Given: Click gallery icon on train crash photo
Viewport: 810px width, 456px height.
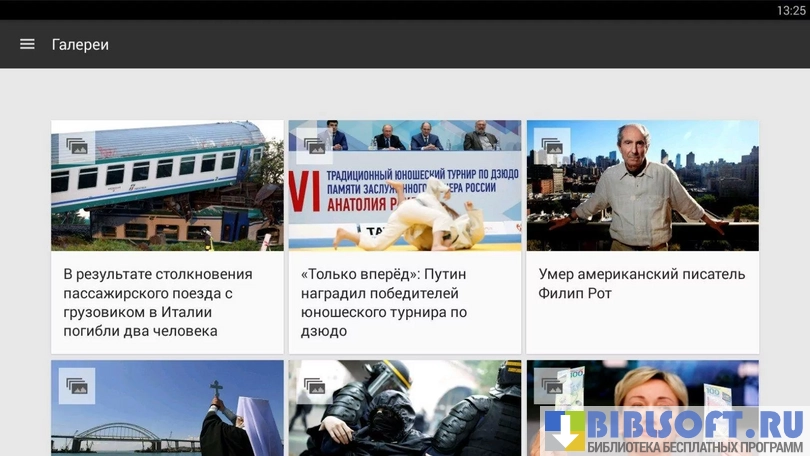Looking at the screenshot, I should click(77, 146).
